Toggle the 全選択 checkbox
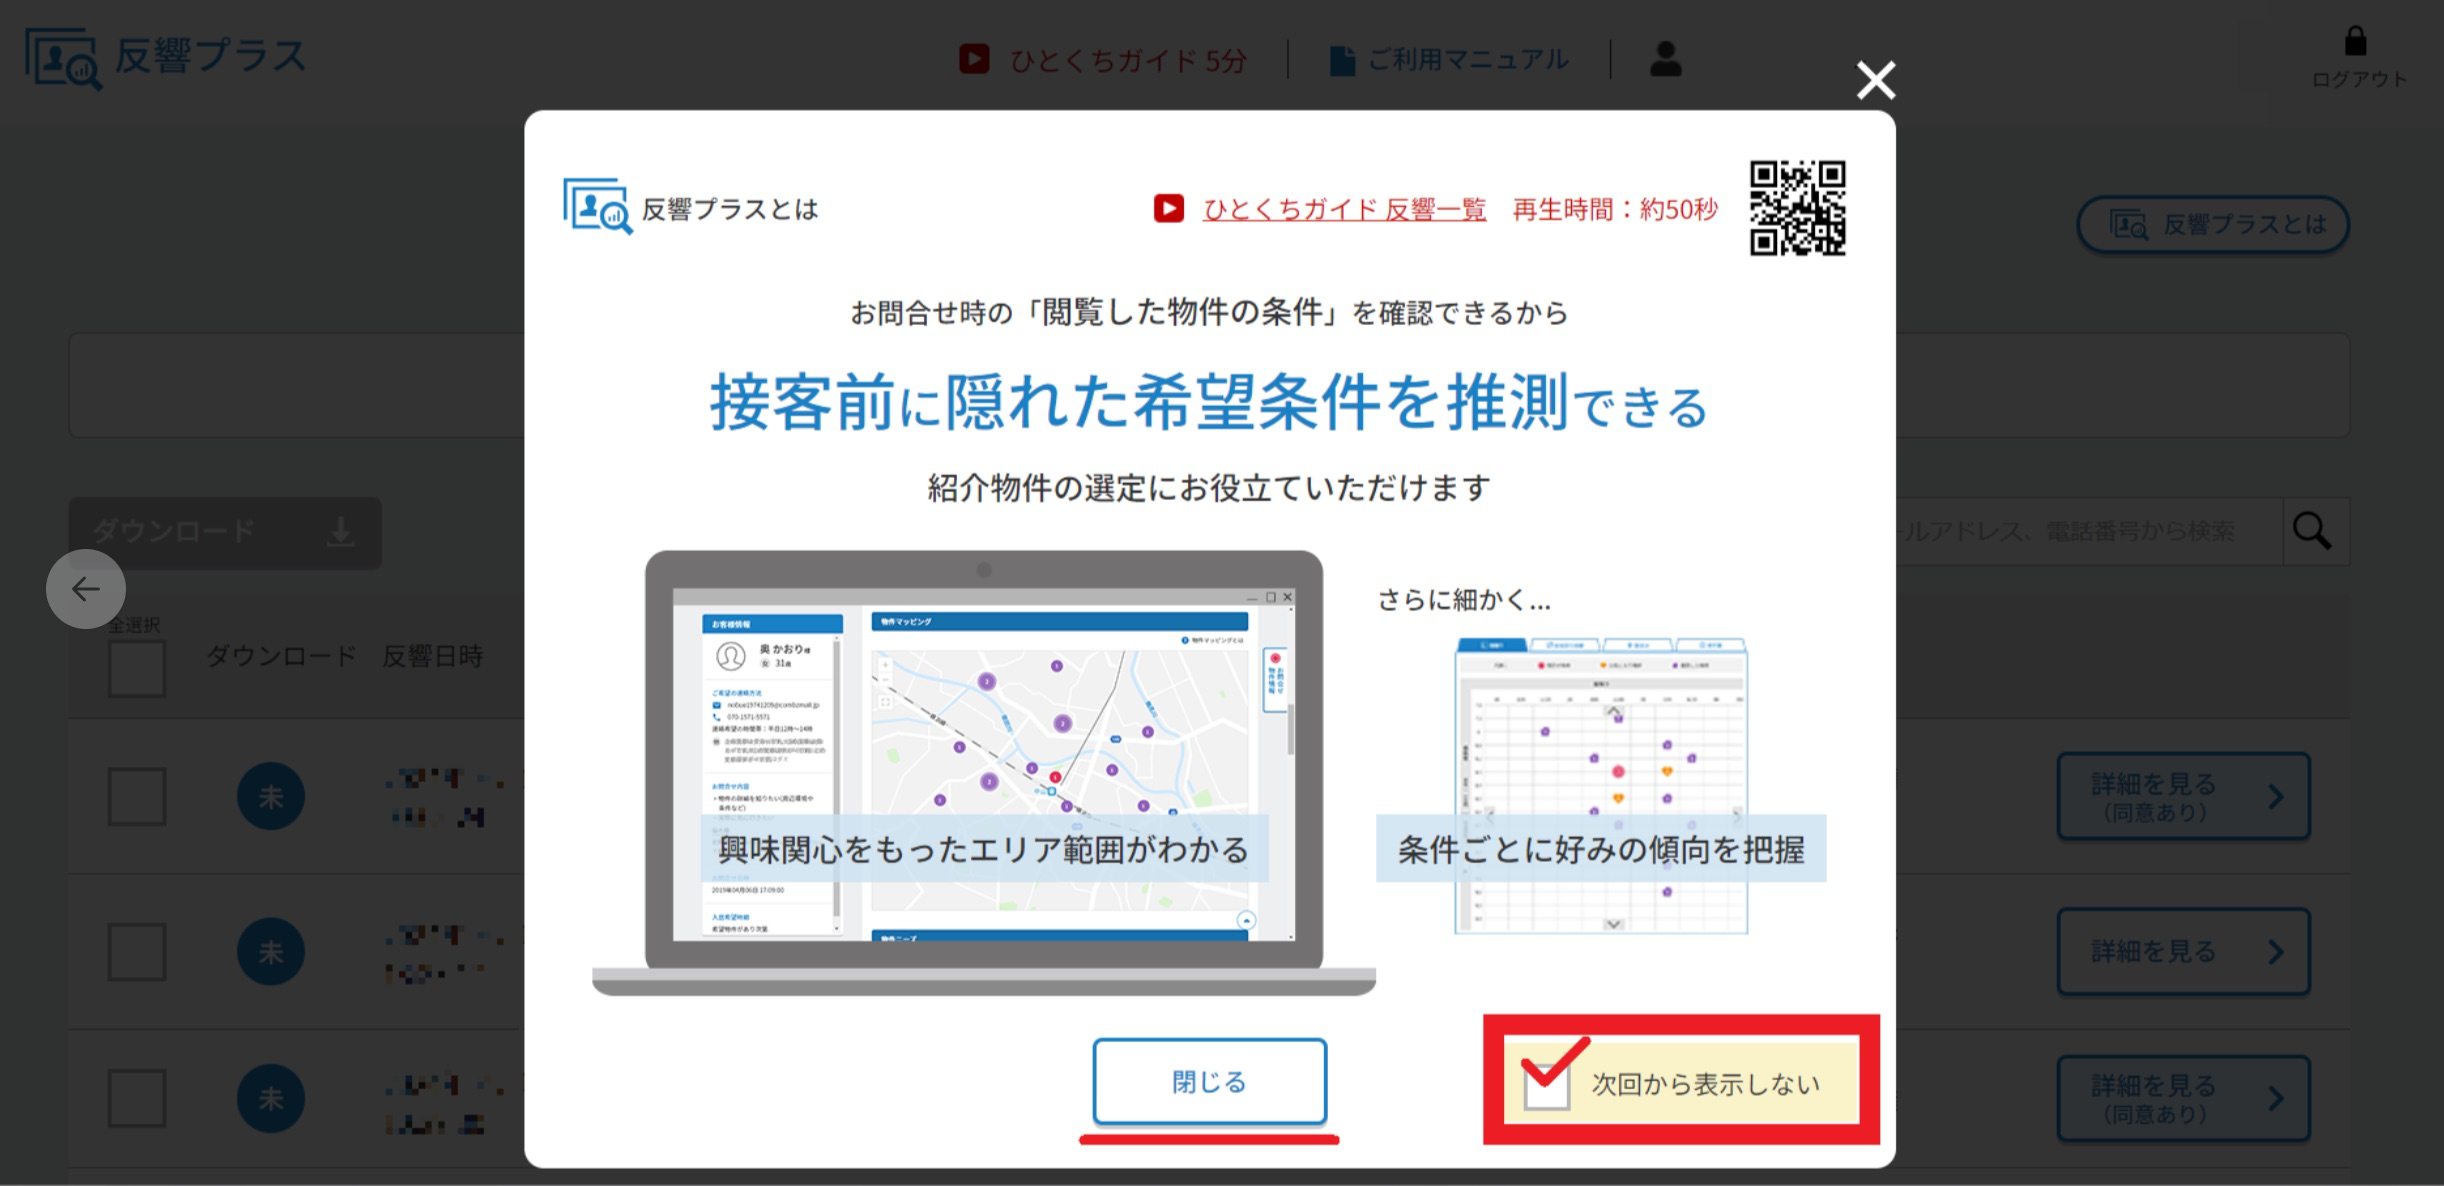Image resolution: width=2444 pixels, height=1186 pixels. click(x=137, y=668)
